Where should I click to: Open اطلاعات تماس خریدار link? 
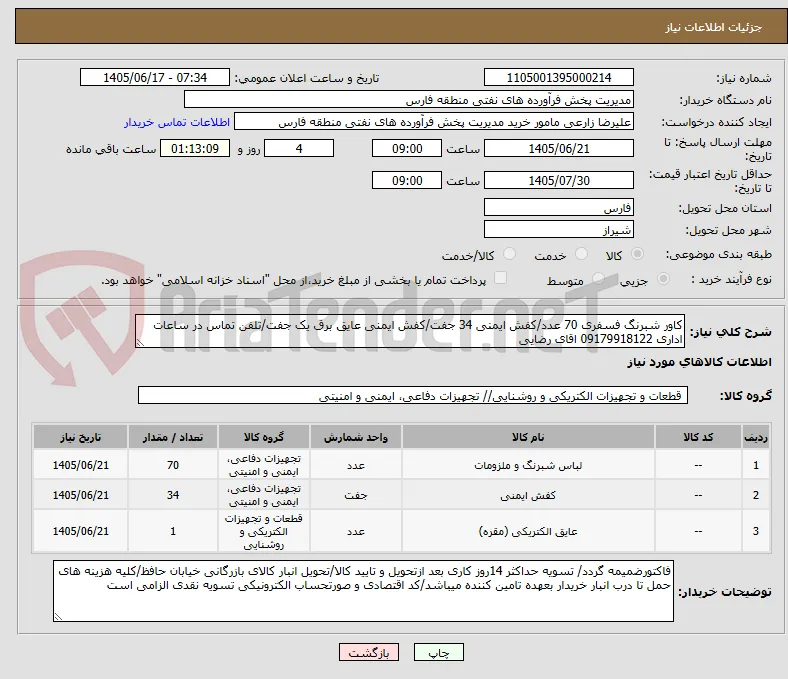(x=177, y=122)
